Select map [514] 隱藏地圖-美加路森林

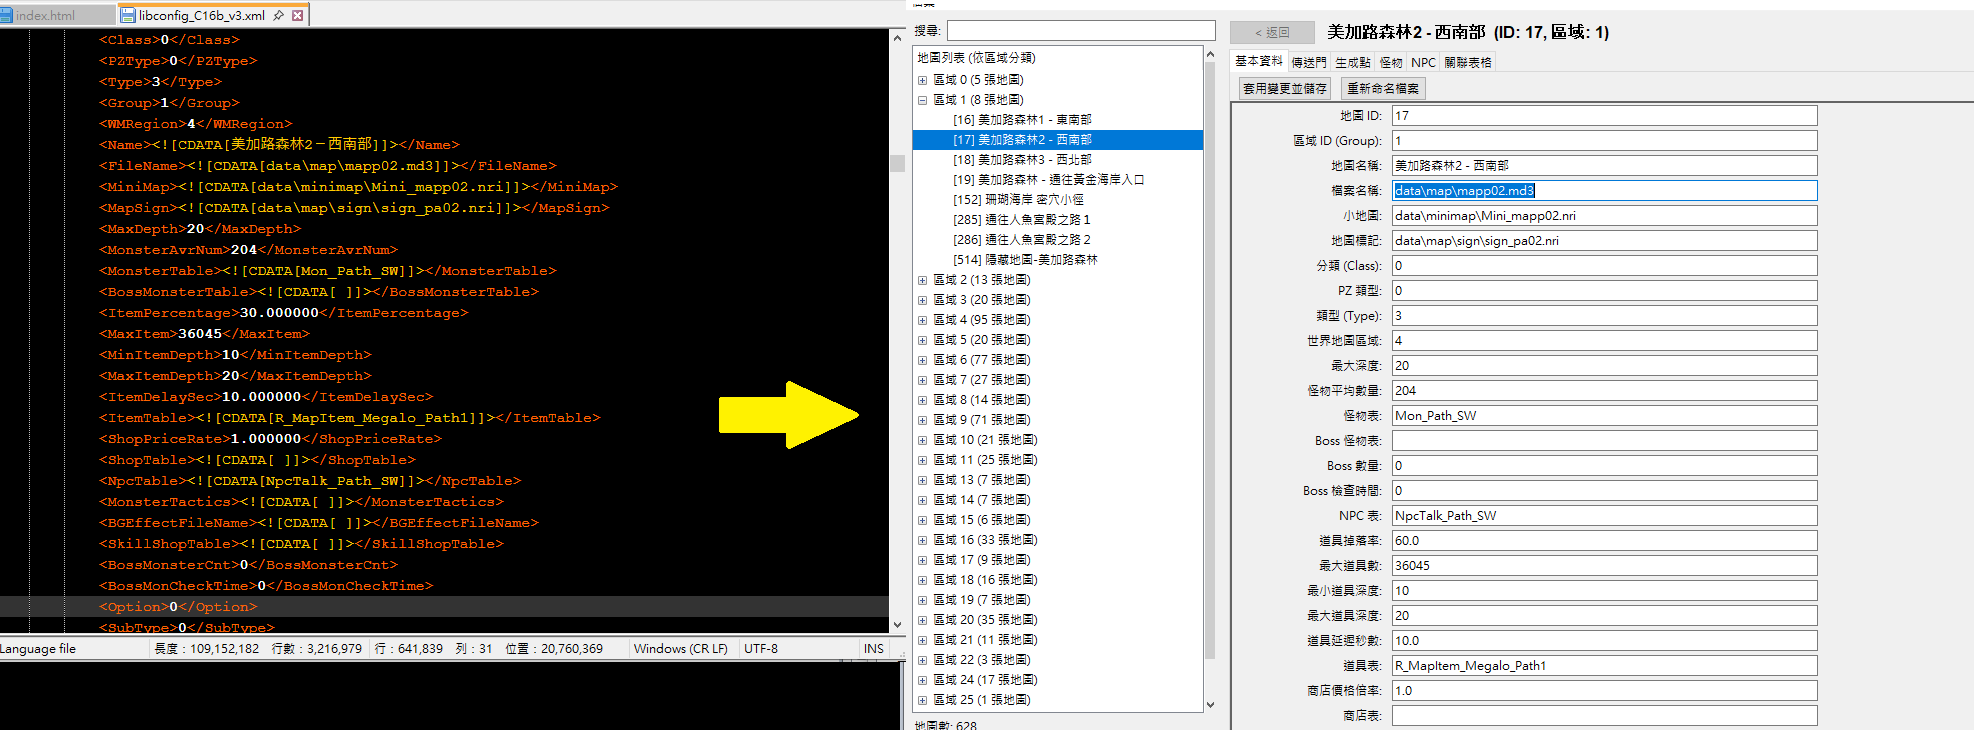(x=1025, y=260)
